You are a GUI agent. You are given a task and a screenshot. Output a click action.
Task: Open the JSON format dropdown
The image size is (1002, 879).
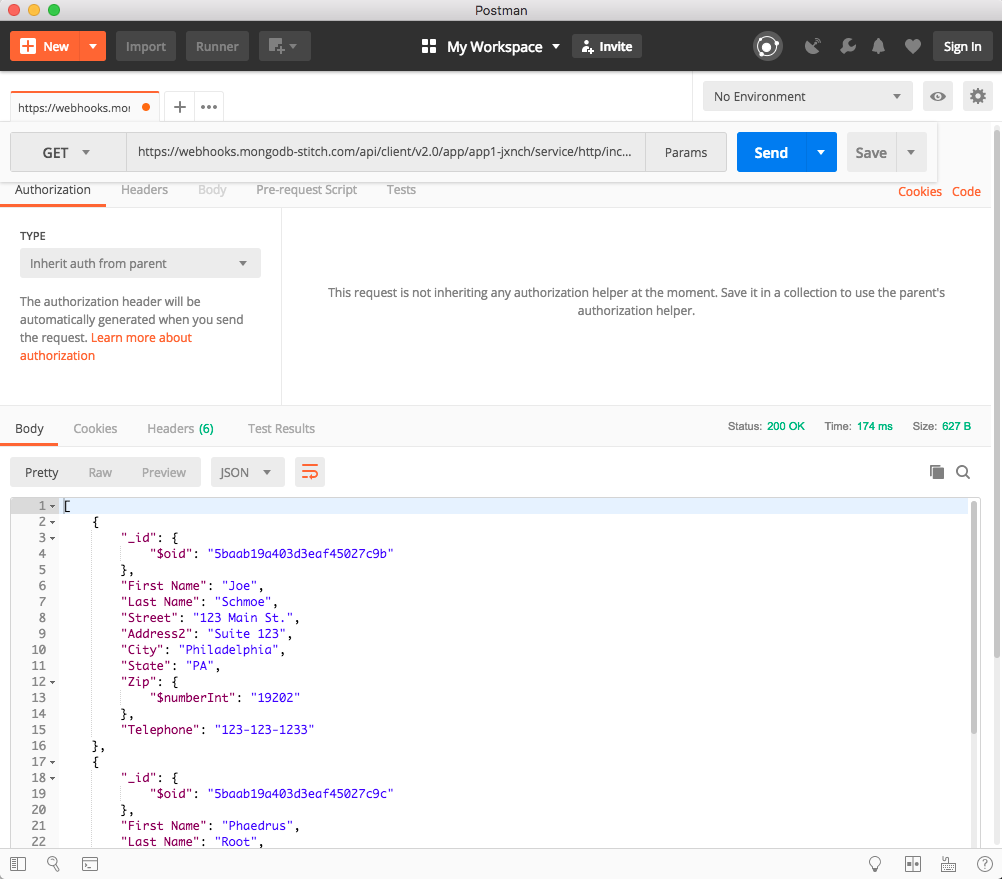pos(247,472)
